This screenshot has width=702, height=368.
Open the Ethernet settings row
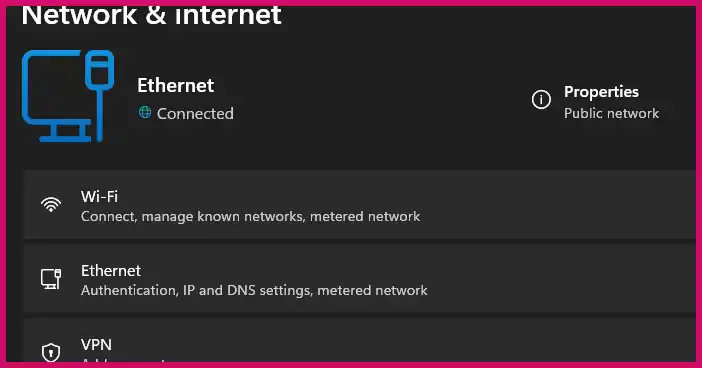tap(360, 279)
